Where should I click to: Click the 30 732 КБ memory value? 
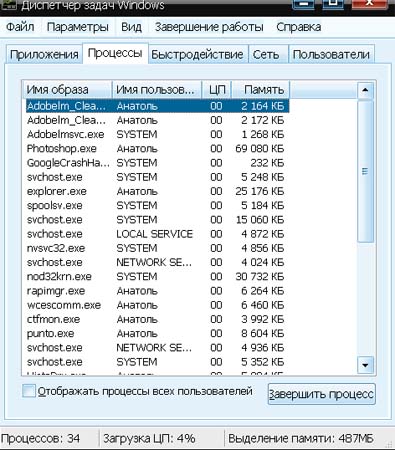(x=260, y=277)
